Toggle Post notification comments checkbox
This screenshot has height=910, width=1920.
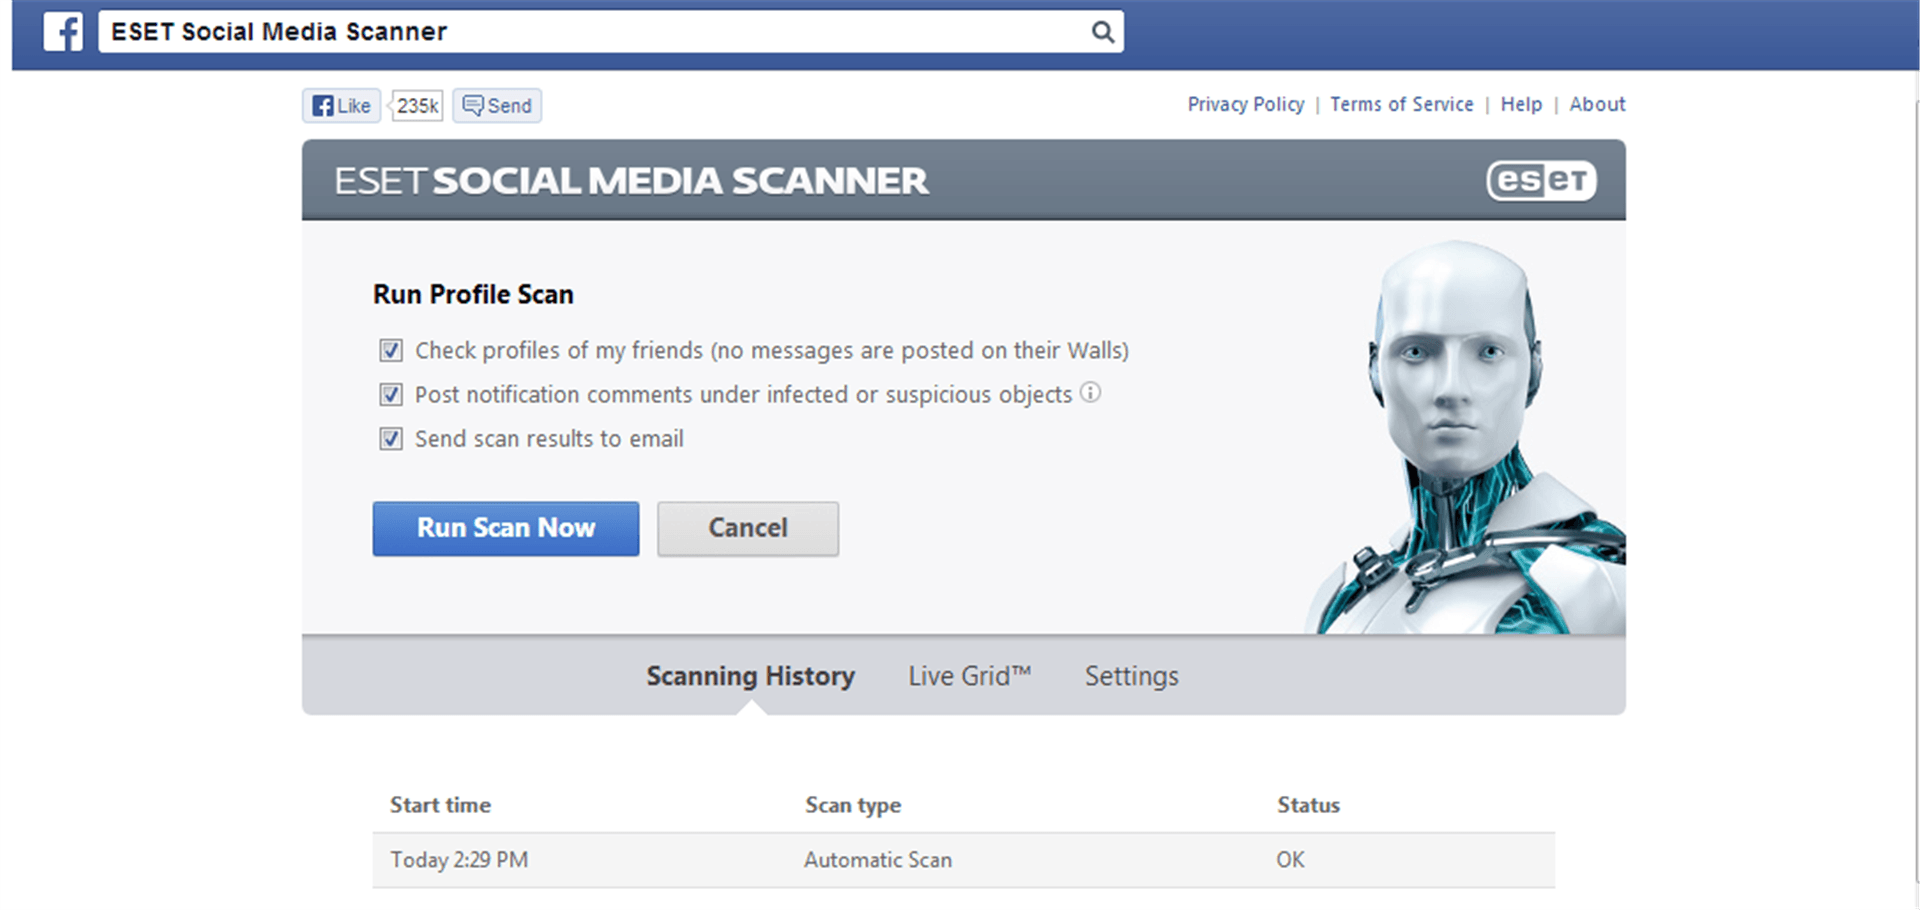[x=391, y=395]
